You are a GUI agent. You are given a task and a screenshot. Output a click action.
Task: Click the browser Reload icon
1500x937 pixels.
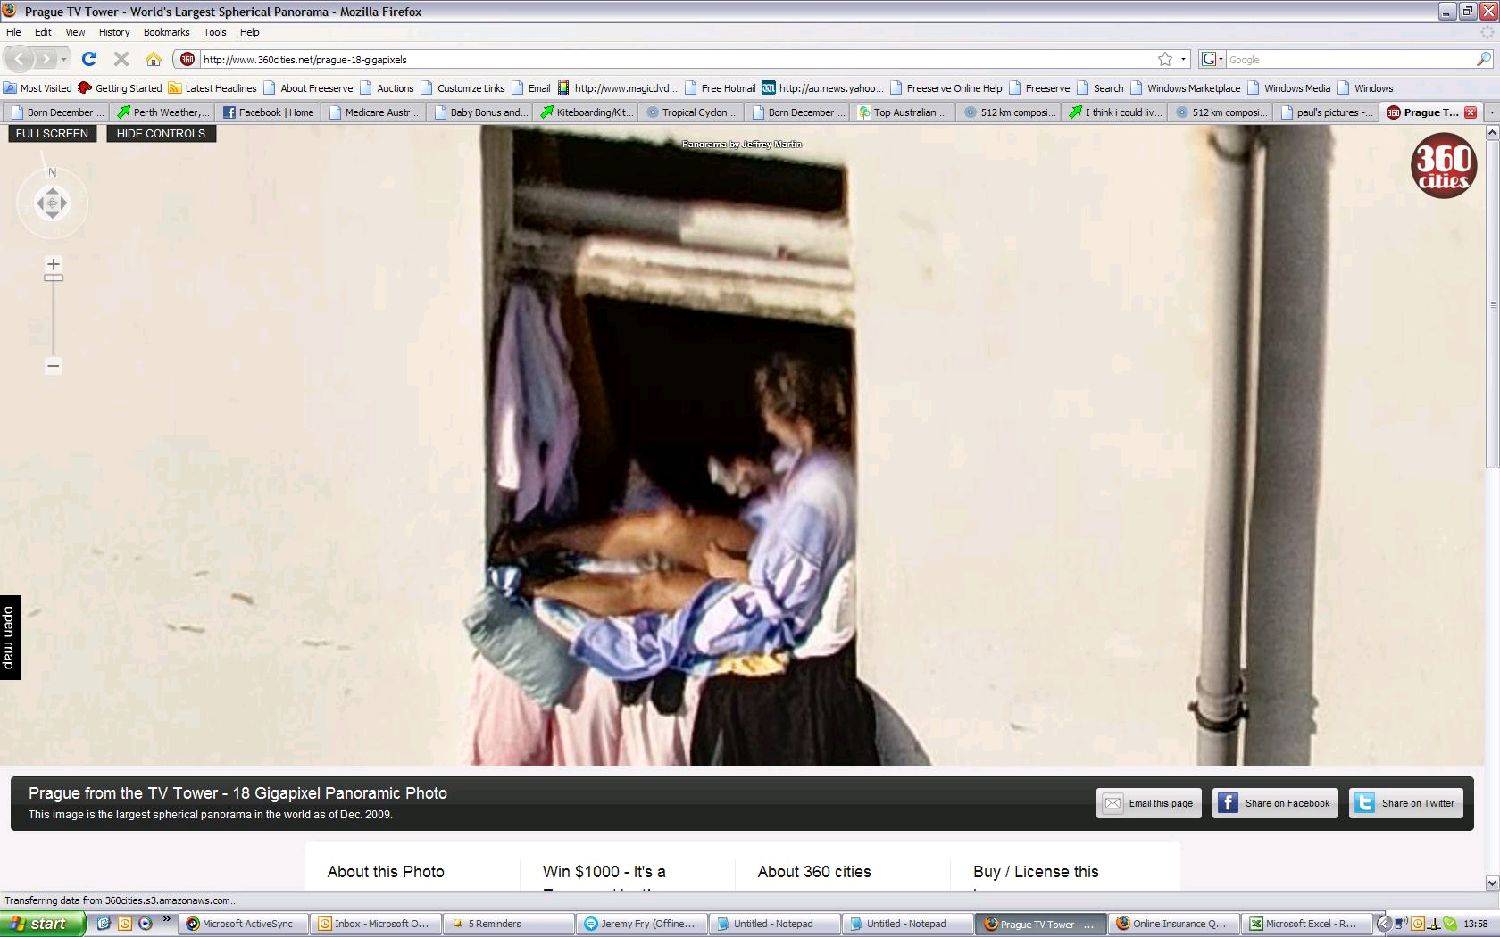[x=89, y=59]
